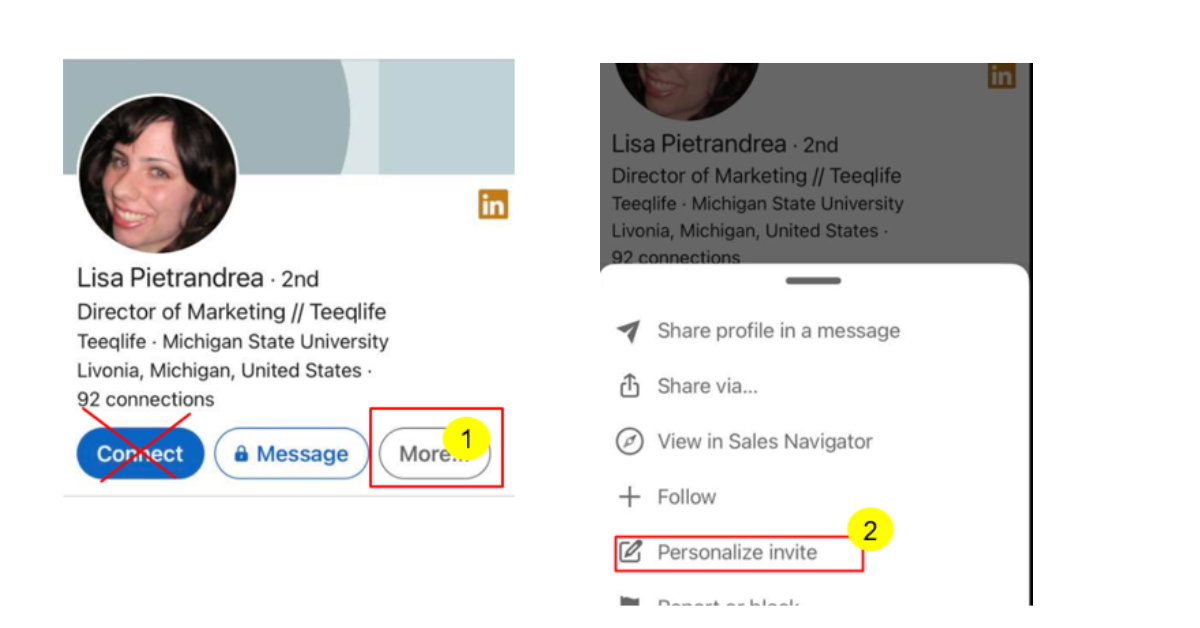Open the More options menu
The height and width of the screenshot is (628, 1200).
tap(434, 454)
